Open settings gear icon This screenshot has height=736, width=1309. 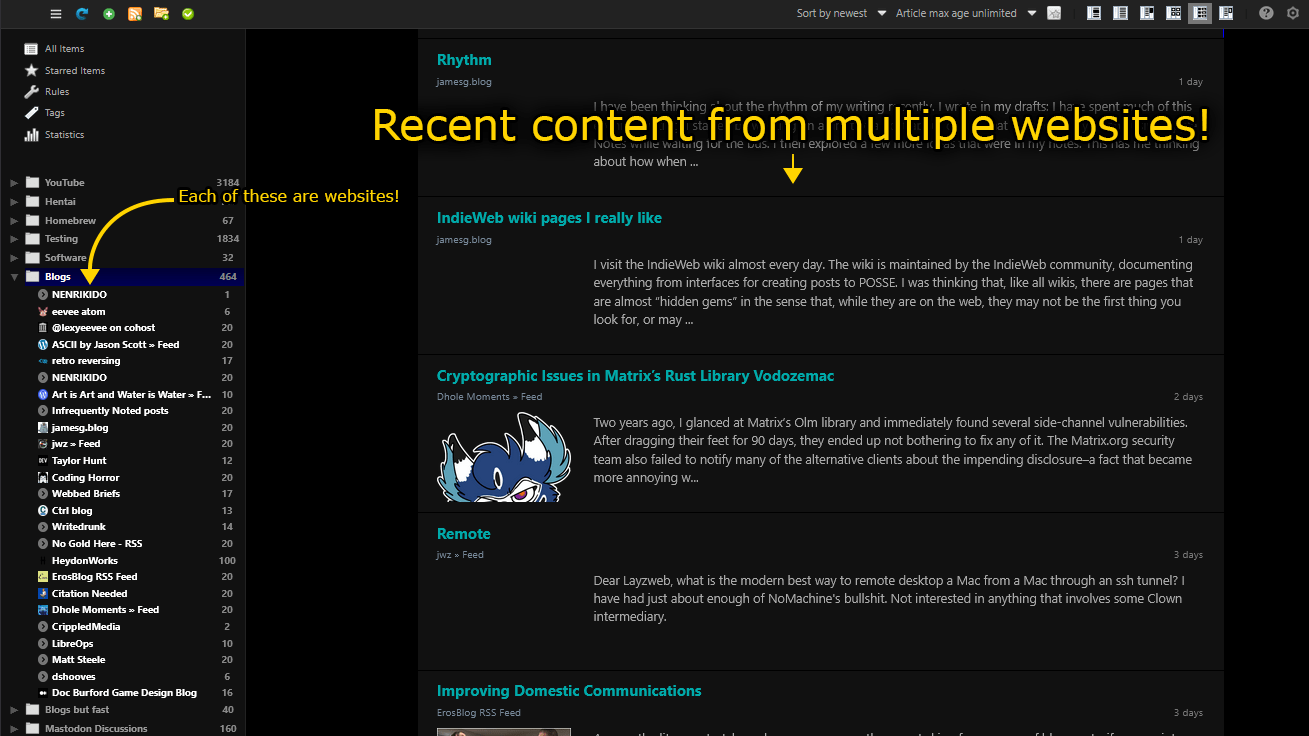tap(1292, 13)
